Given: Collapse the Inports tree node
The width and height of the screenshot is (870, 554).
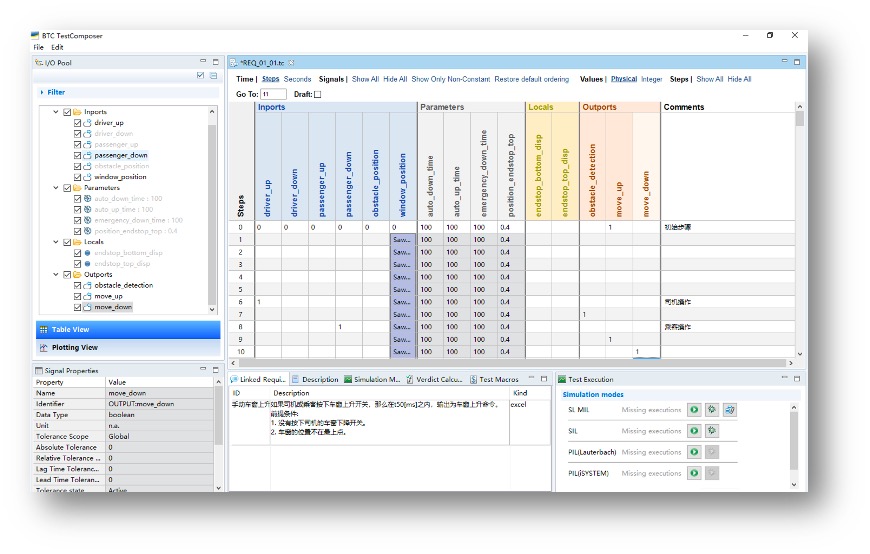Looking at the screenshot, I should click(x=55, y=112).
